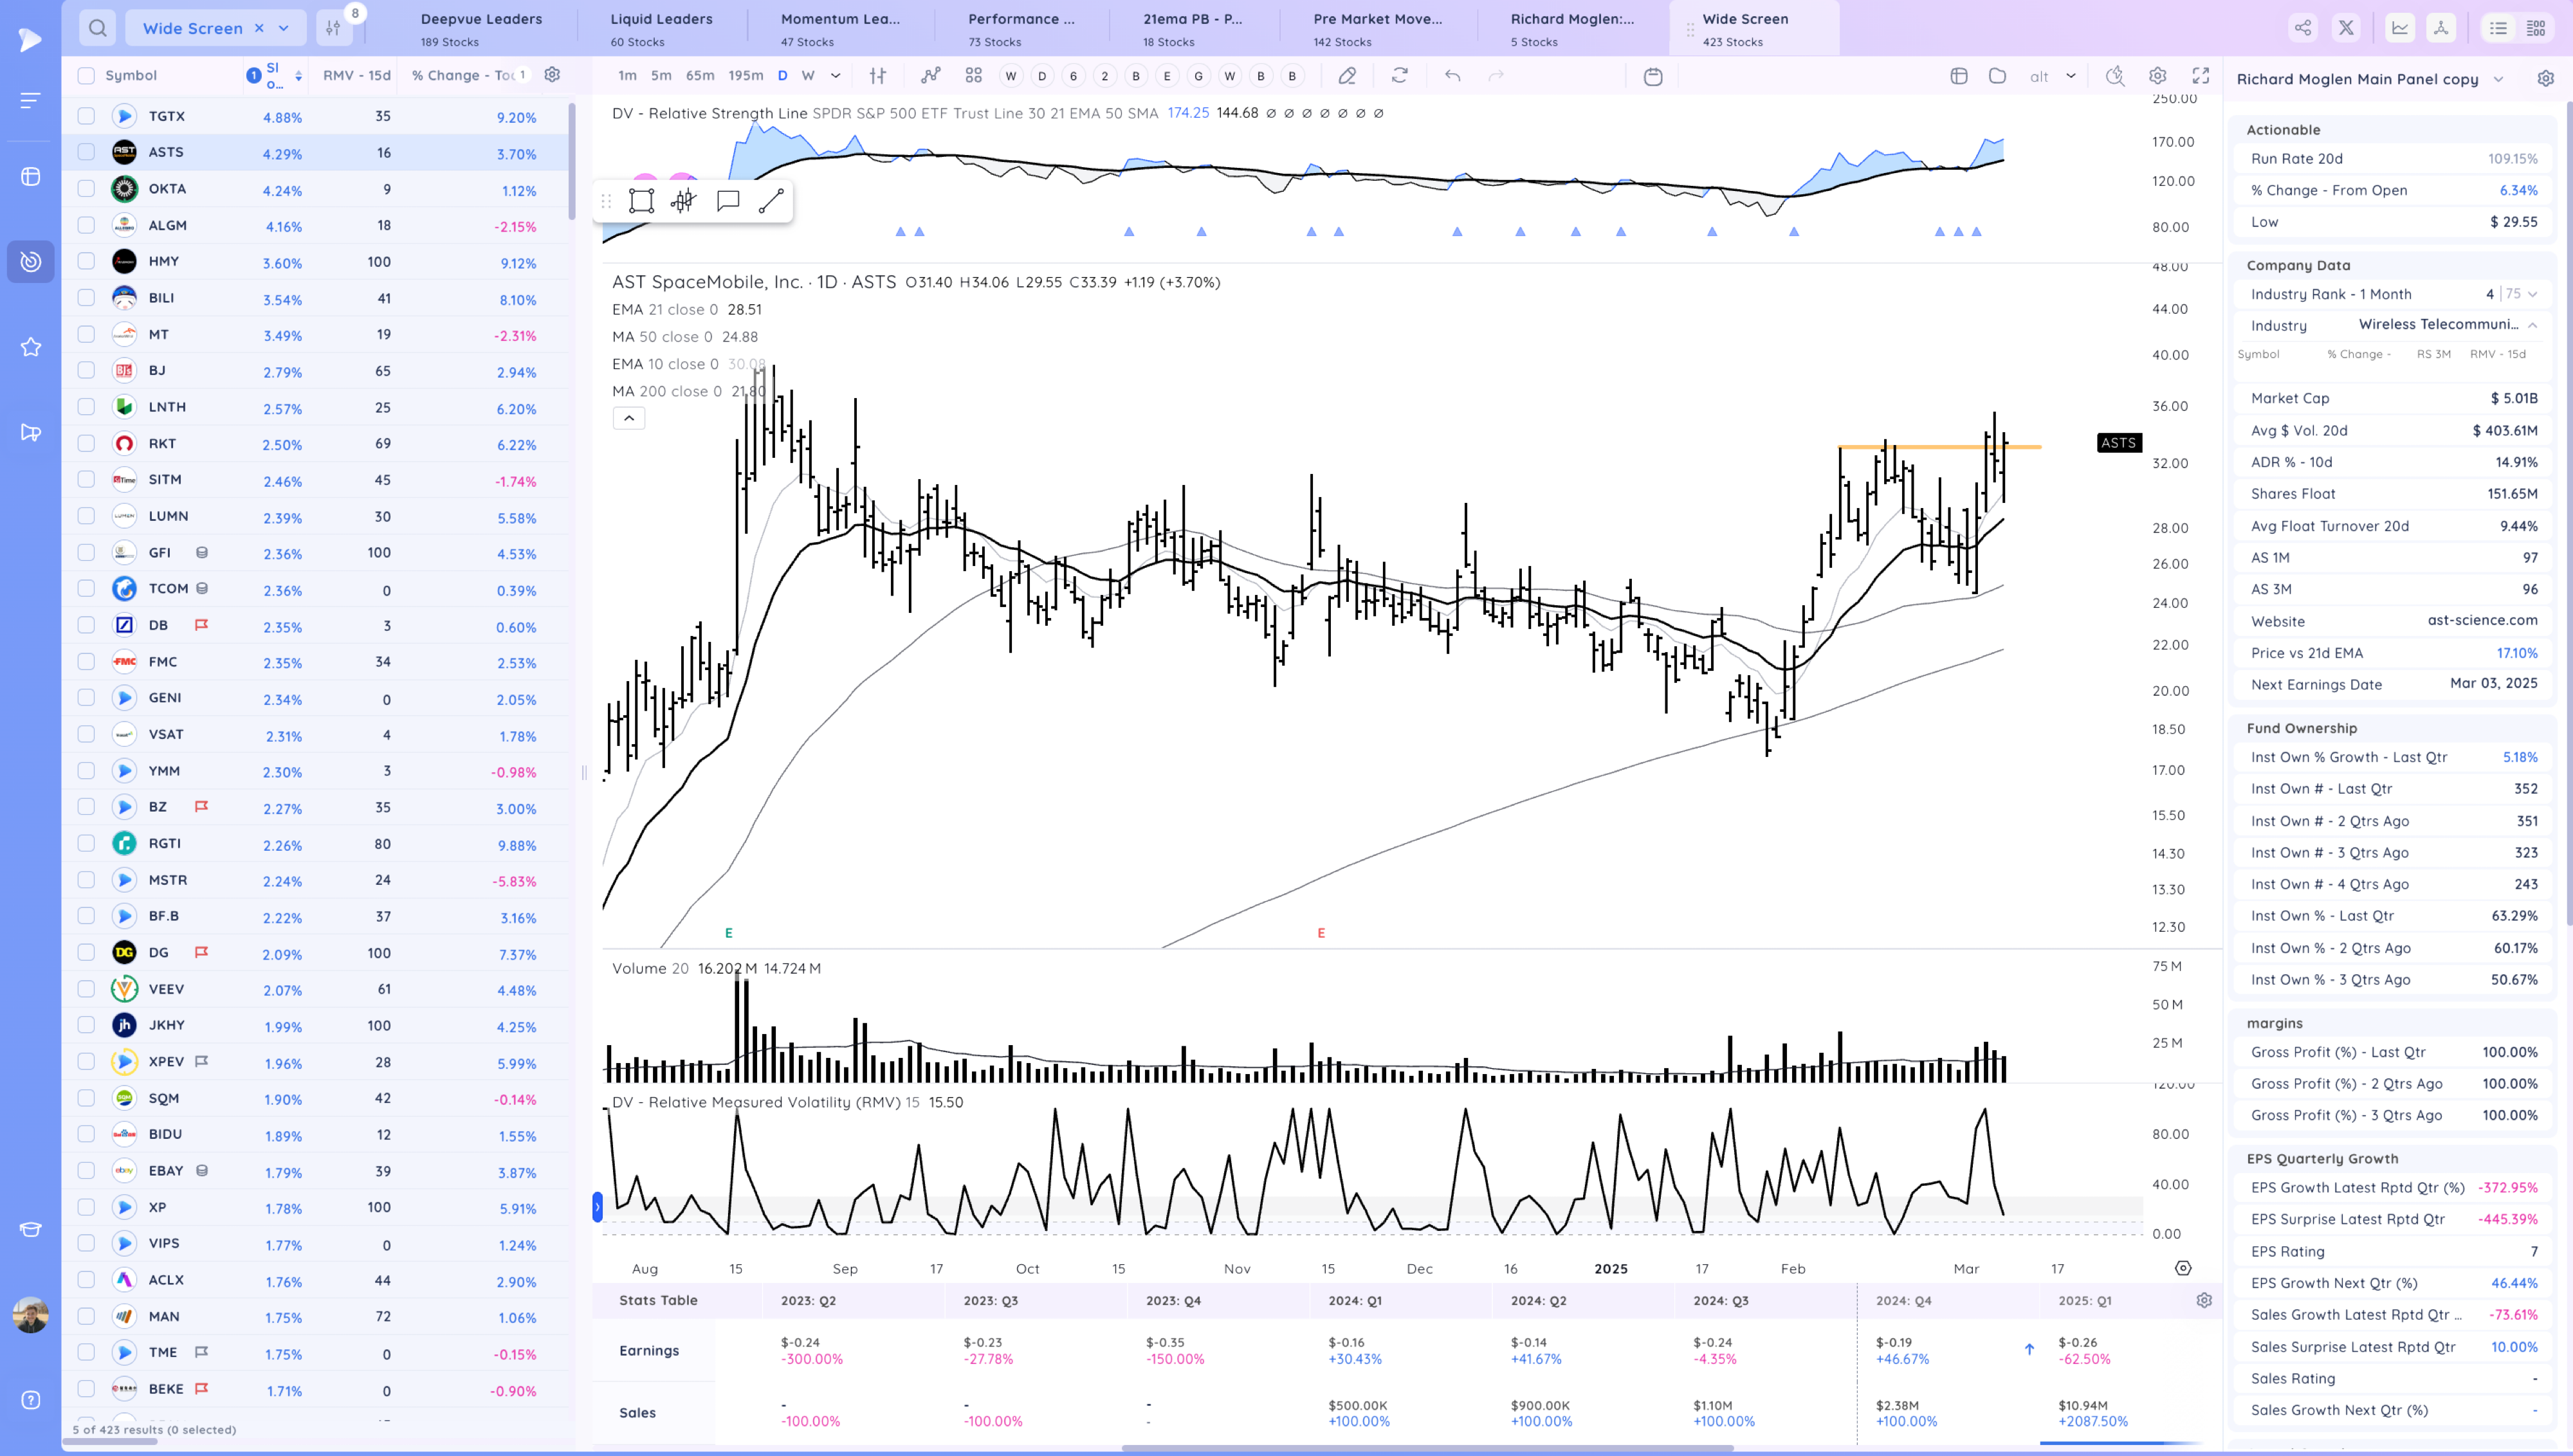Open the network nodes icon in top bar
Image resolution: width=2573 pixels, height=1456 pixels.
(x=2441, y=28)
